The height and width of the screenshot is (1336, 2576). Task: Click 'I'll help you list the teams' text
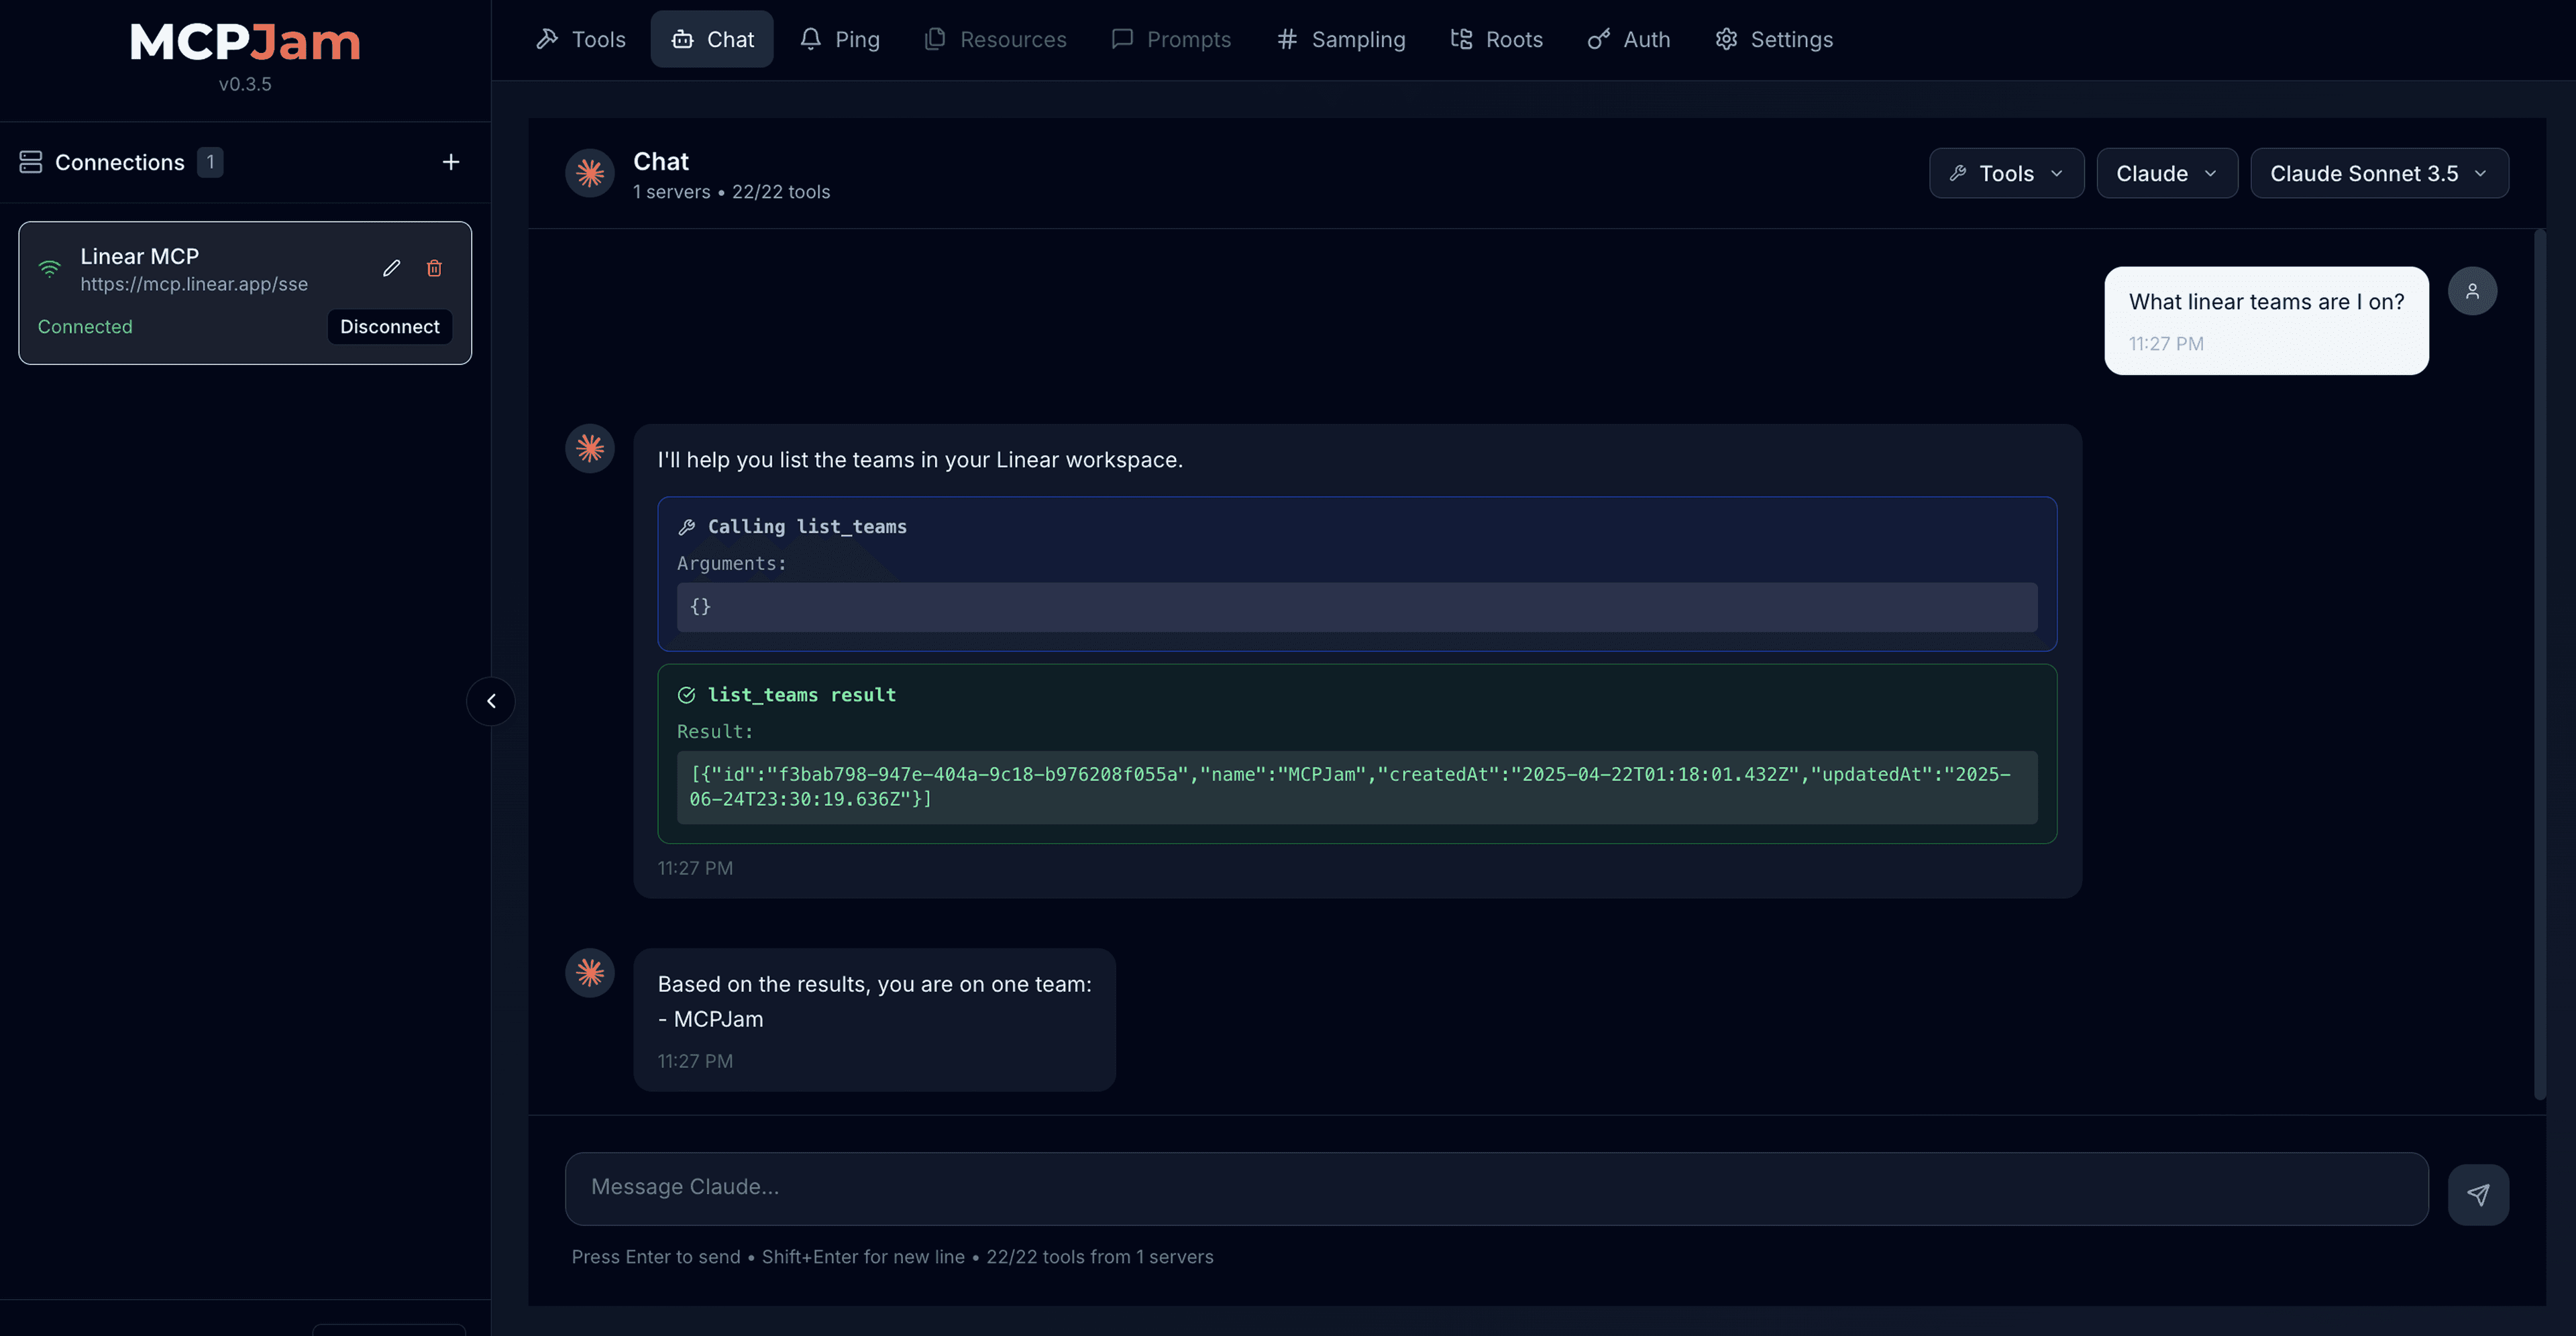920,460
